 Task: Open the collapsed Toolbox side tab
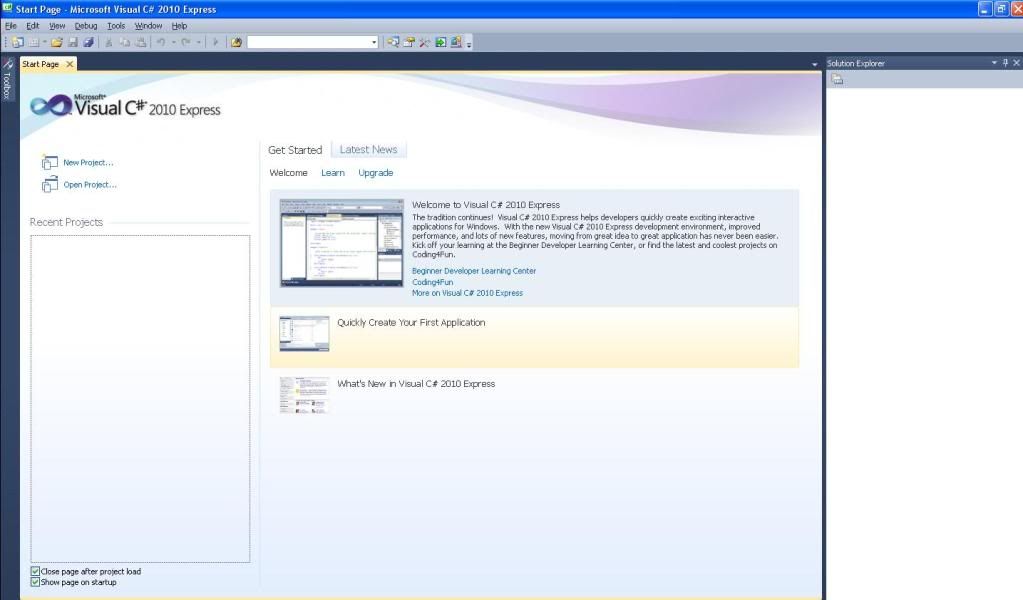[7, 79]
